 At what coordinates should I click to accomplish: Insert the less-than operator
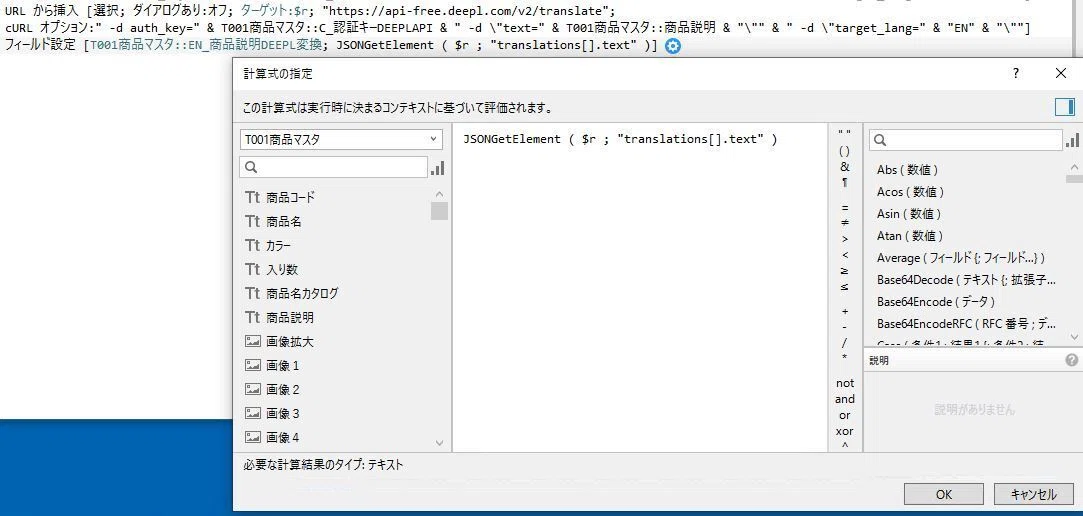pyautogui.click(x=845, y=255)
